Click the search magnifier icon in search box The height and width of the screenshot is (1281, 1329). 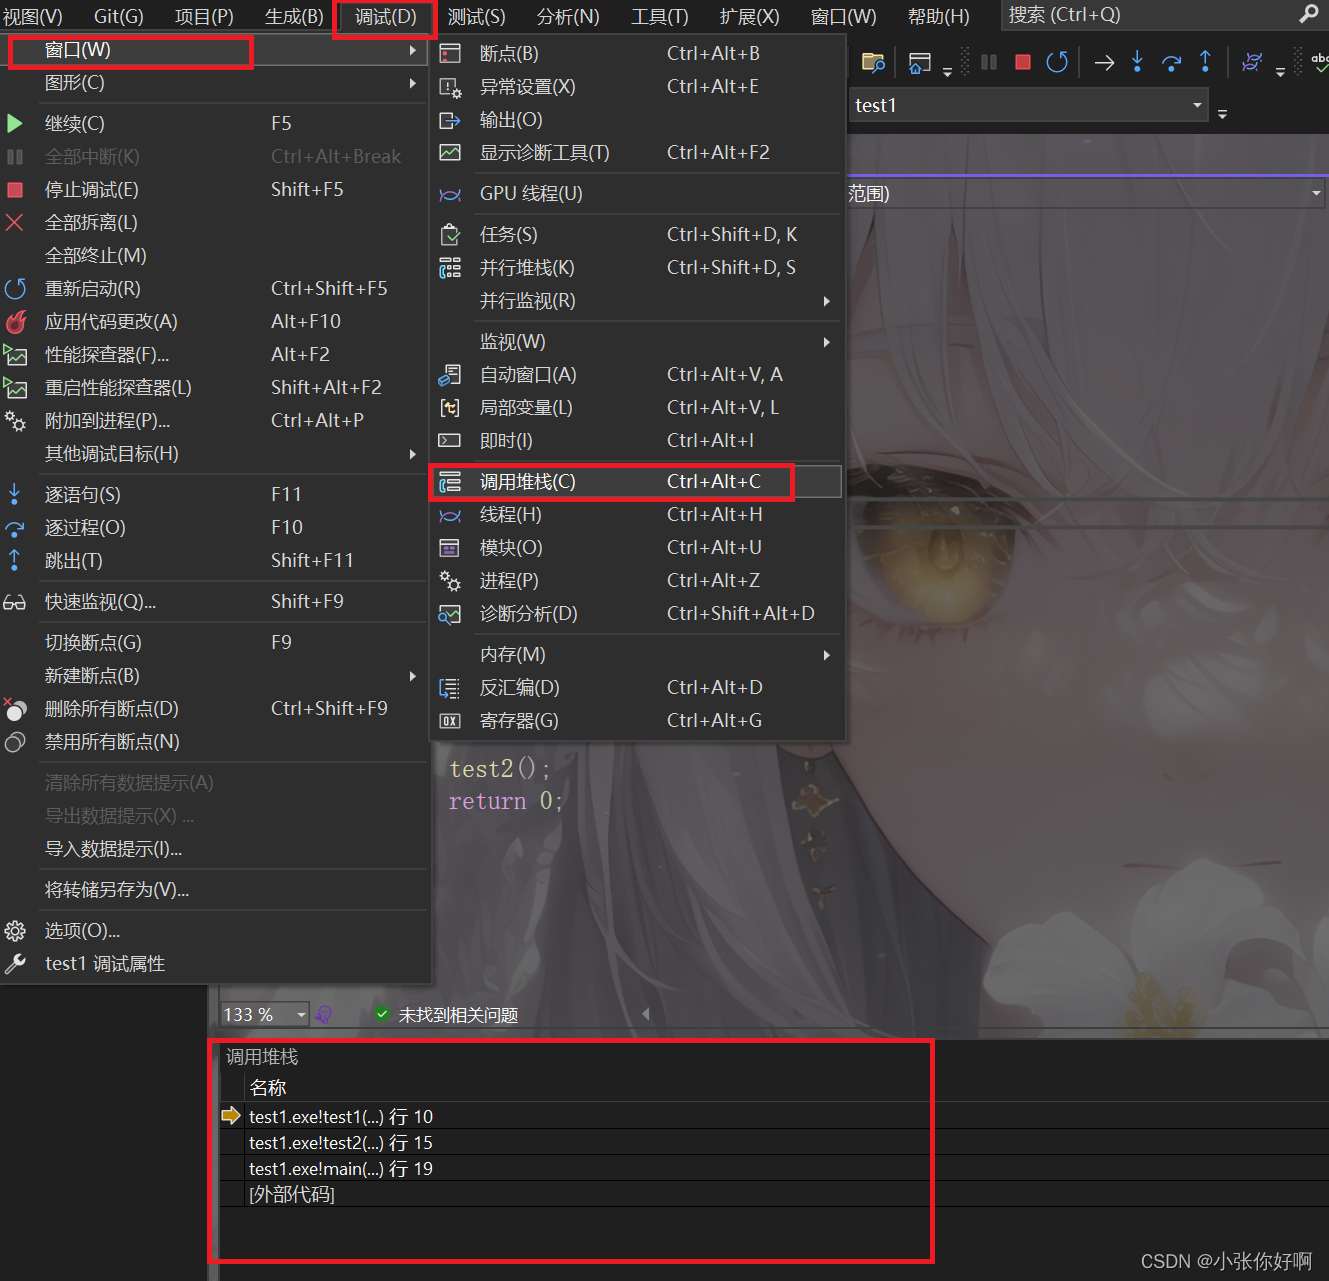1308,14
